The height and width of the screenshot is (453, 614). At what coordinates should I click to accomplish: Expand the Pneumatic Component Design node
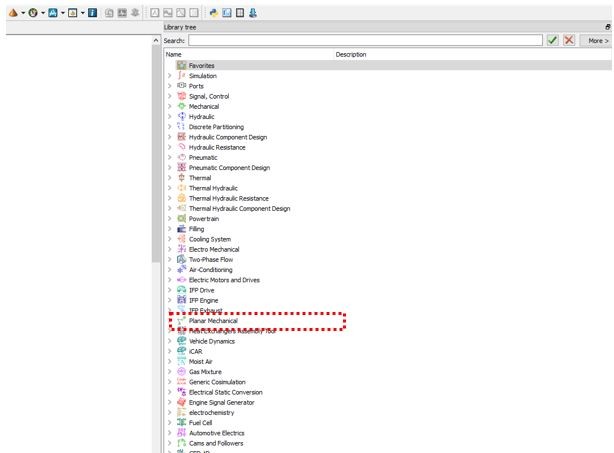(170, 168)
